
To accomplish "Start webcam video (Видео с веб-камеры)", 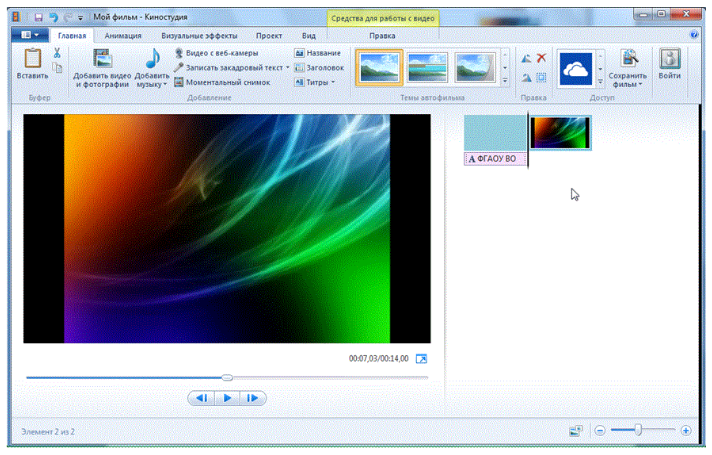I will tap(217, 53).
